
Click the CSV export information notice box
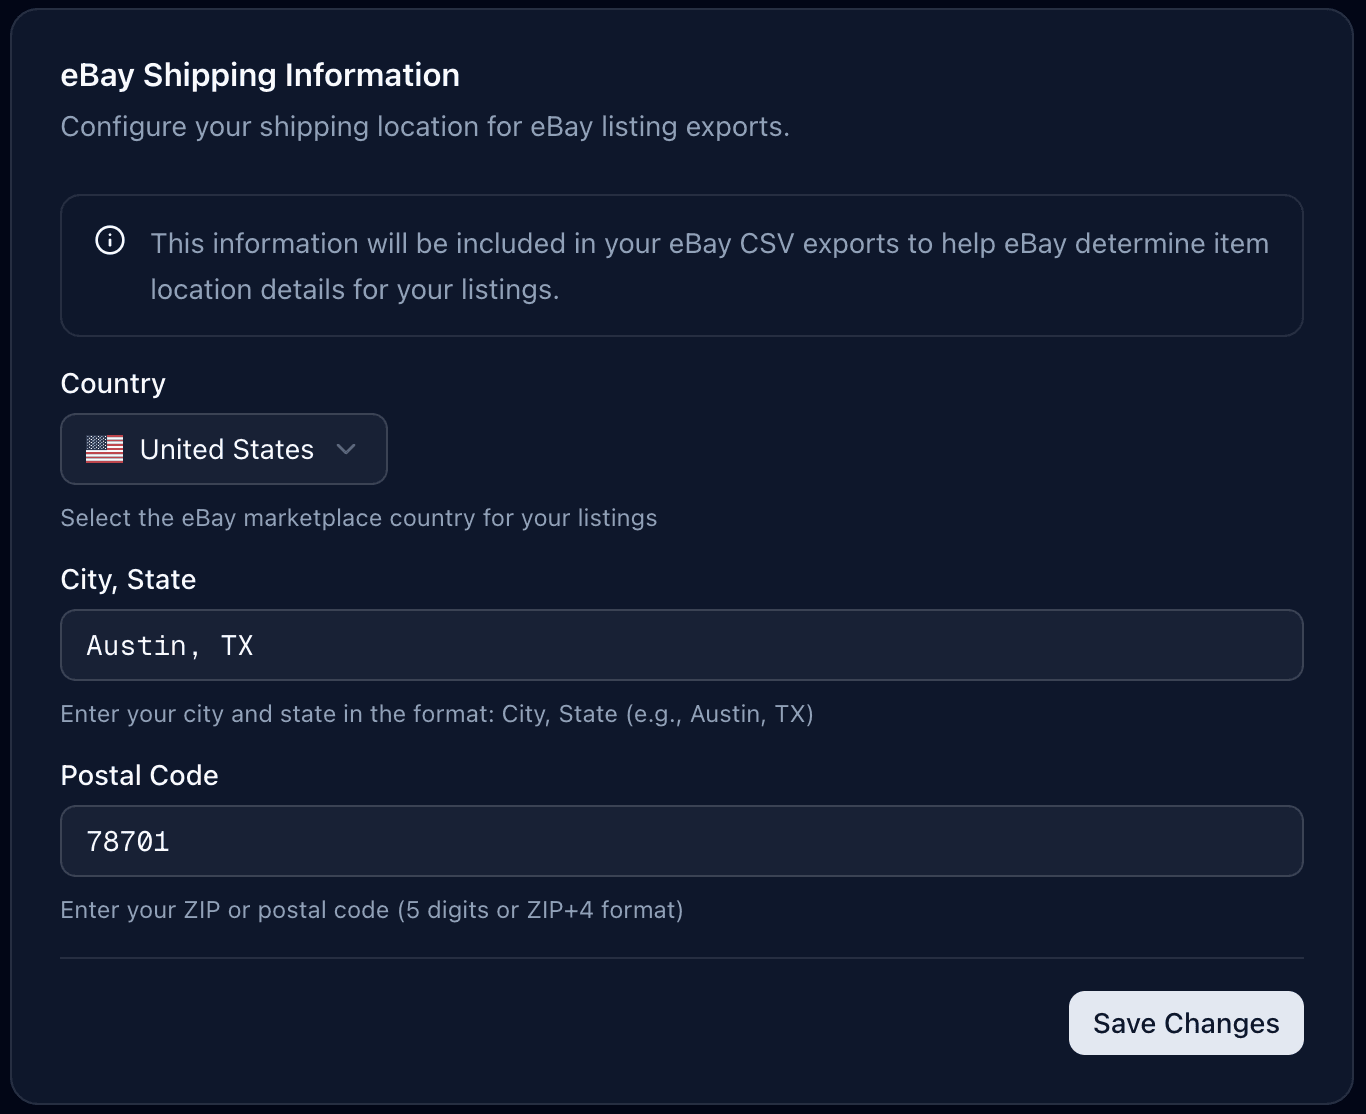click(683, 265)
